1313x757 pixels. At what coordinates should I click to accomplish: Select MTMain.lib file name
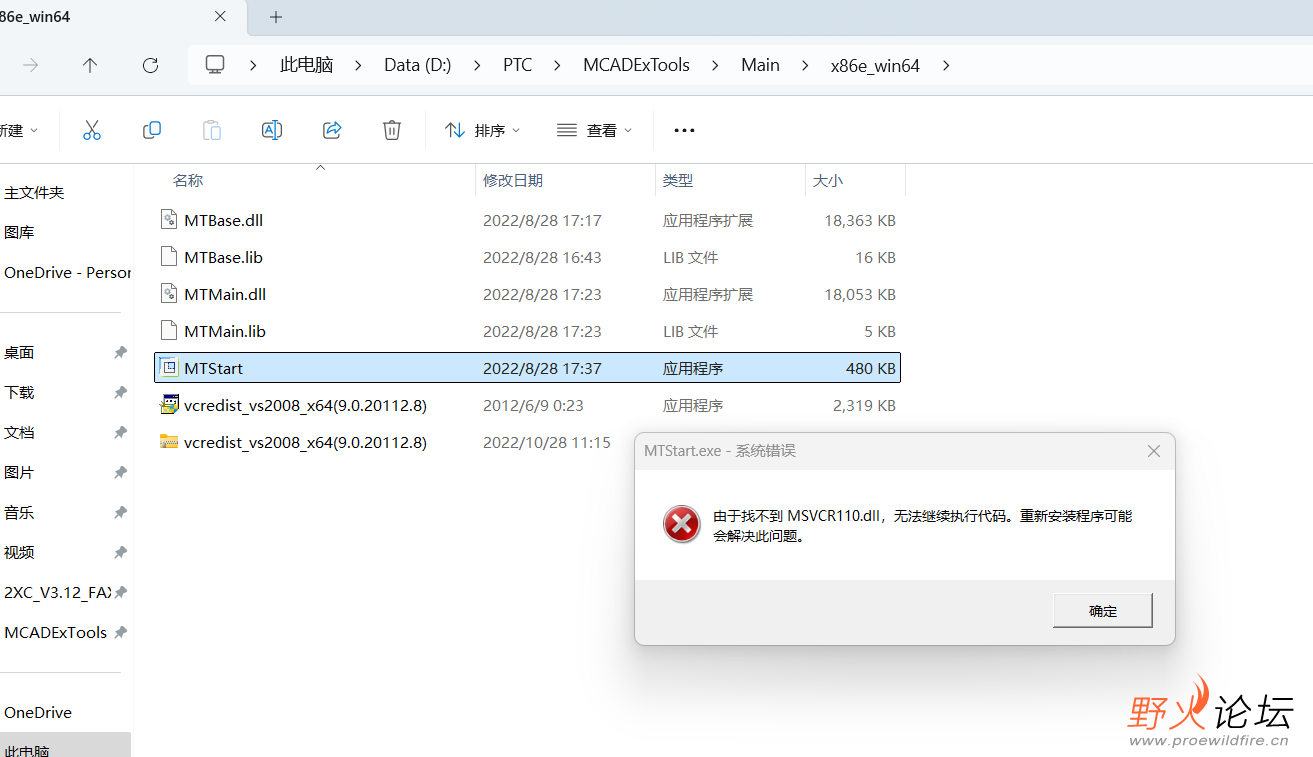[225, 331]
